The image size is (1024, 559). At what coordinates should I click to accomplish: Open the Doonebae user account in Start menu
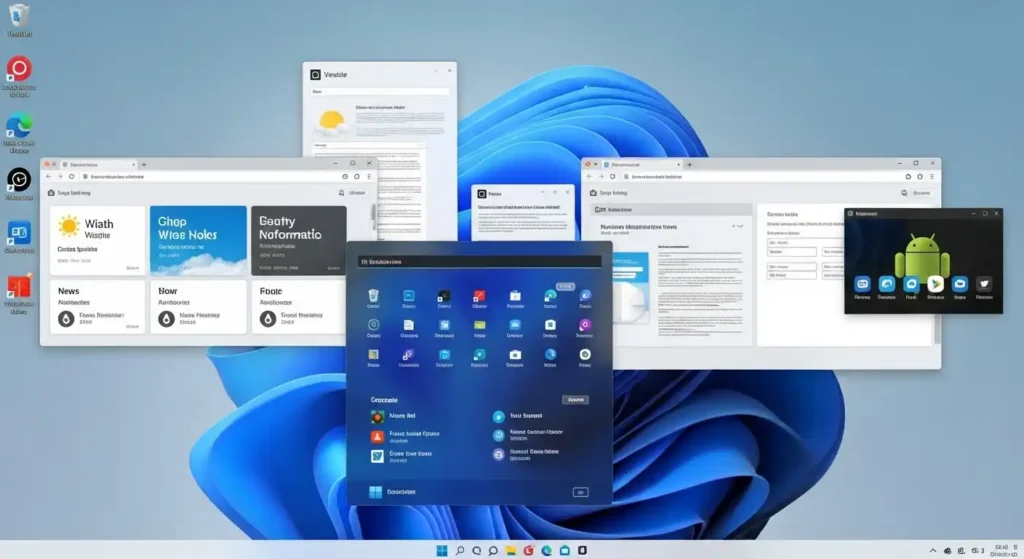(x=392, y=492)
